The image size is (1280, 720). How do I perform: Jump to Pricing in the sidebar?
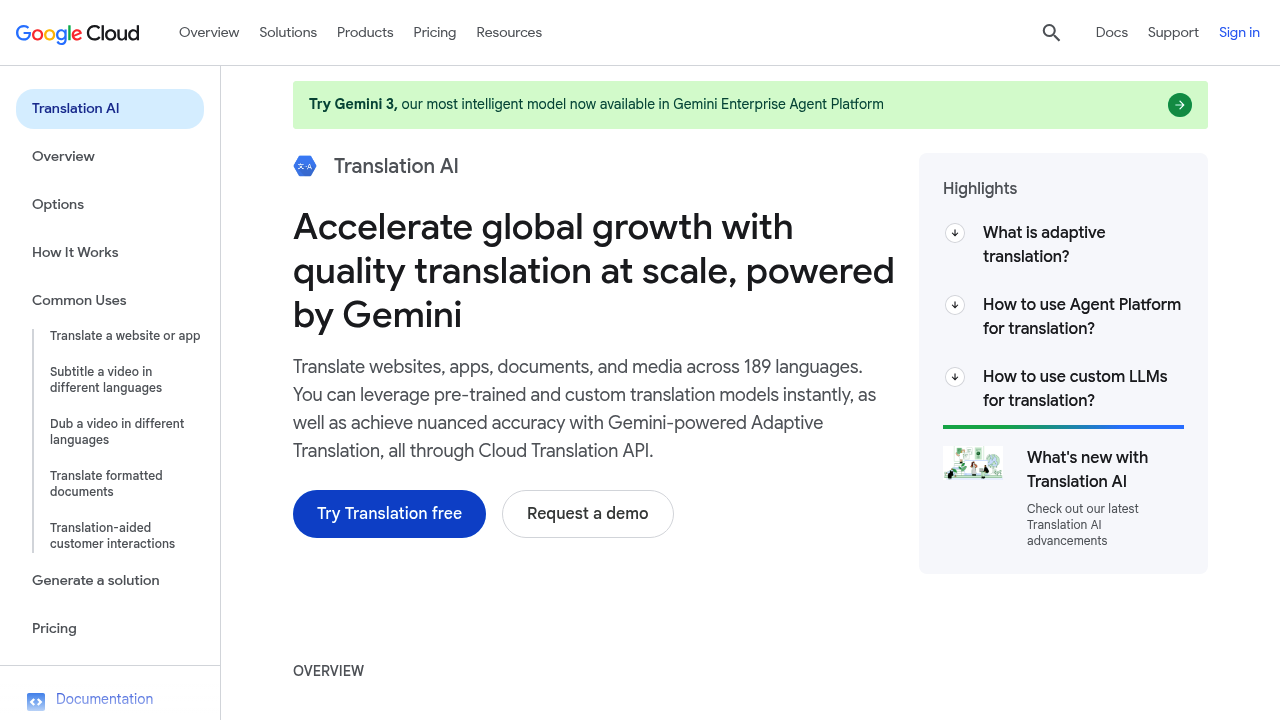54,629
